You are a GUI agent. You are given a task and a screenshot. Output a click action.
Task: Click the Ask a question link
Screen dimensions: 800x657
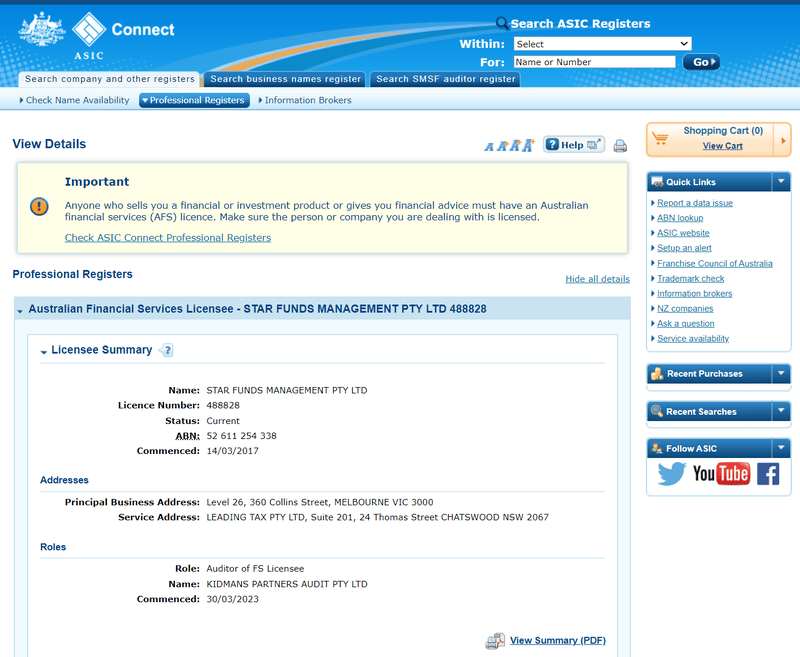[x=686, y=323]
